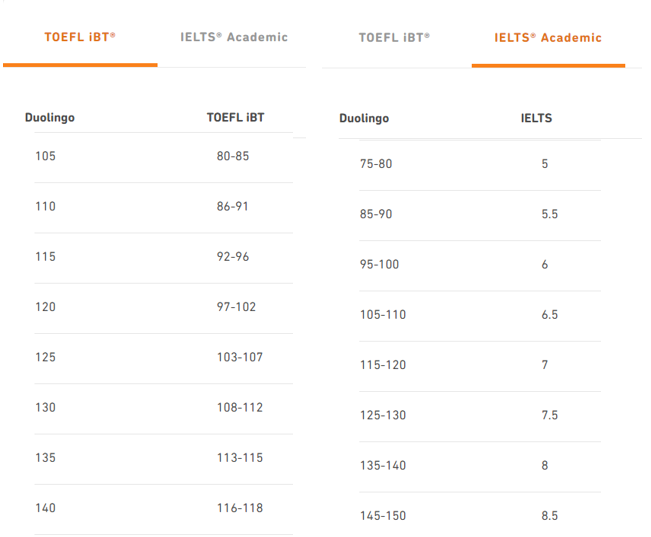Select the active IELTS Academic tab on right
The width and height of the screenshot is (651, 537).
548,38
